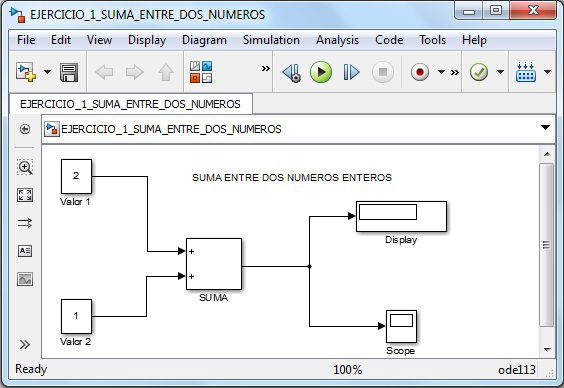The height and width of the screenshot is (388, 564).
Task: Select the Zoom In palette tool
Action: [x=25, y=167]
